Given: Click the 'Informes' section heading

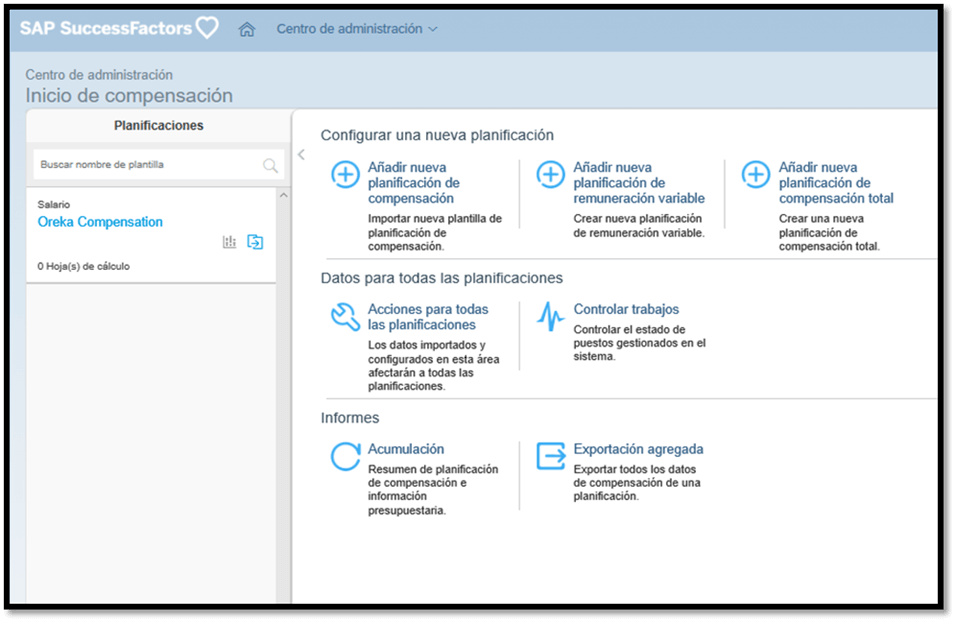Looking at the screenshot, I should (x=350, y=418).
